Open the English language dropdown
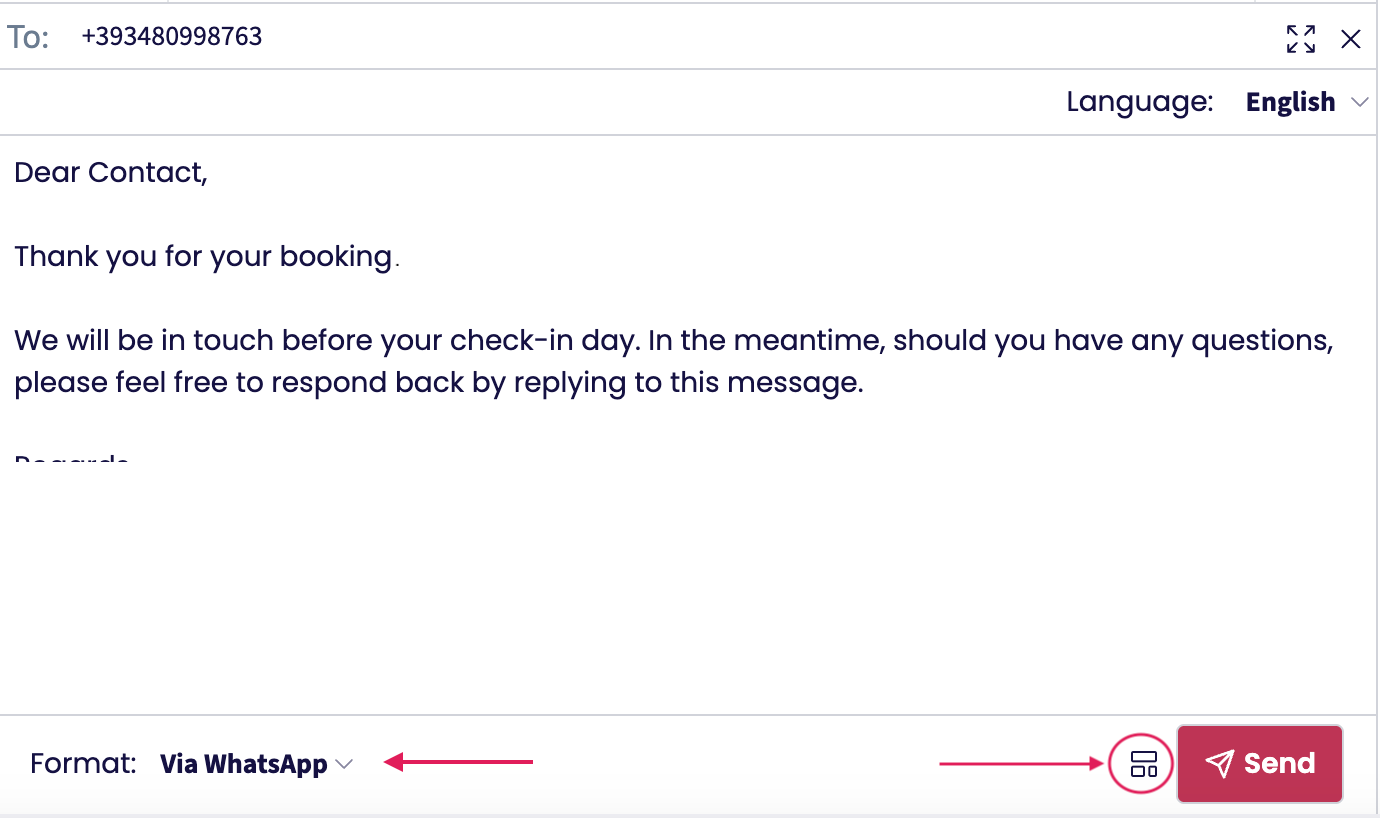Screen dimensions: 1380x818 coord(1290,102)
